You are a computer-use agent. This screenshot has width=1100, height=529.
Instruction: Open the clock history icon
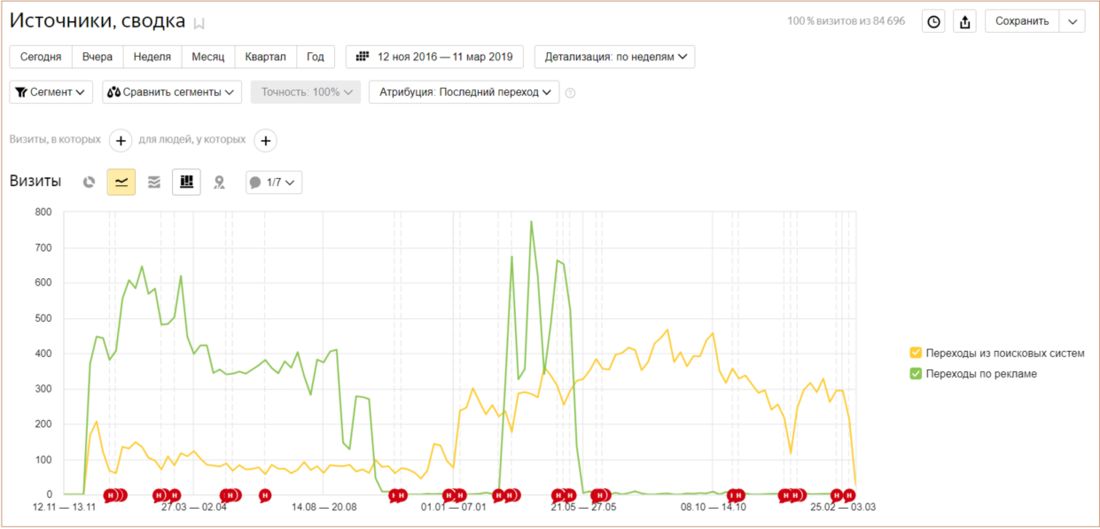click(x=933, y=21)
